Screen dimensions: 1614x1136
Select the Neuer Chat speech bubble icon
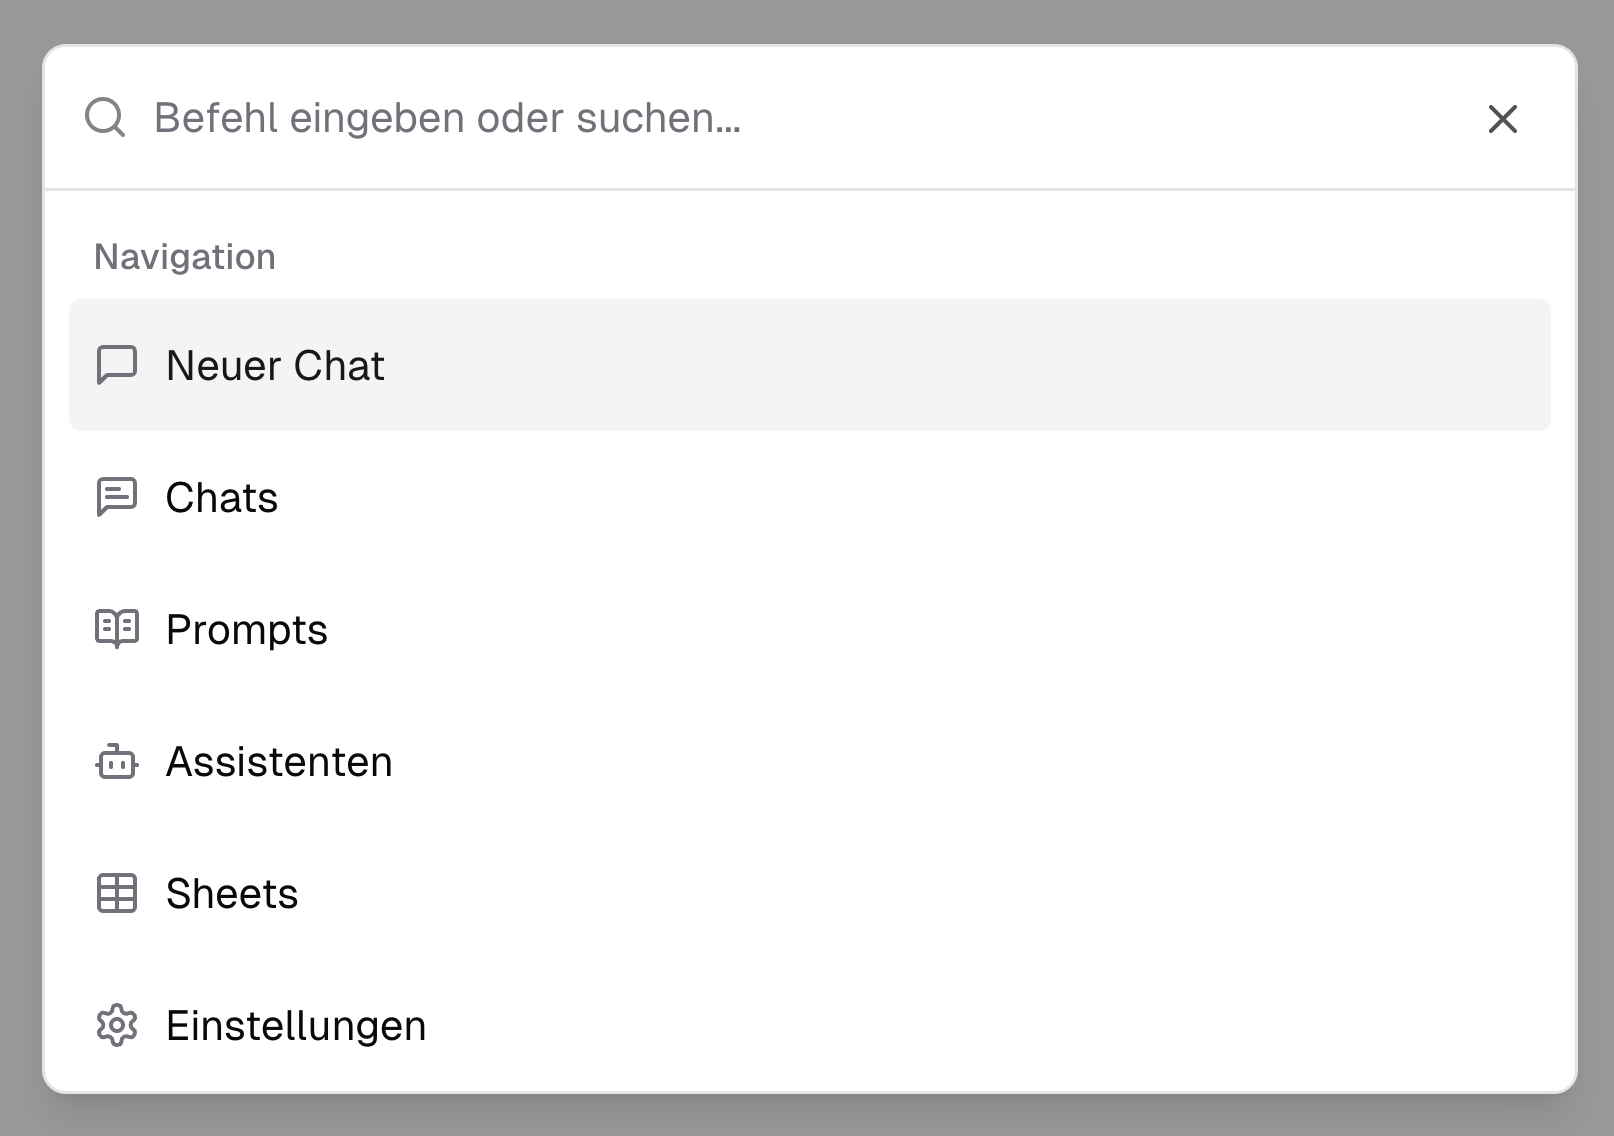point(117,365)
